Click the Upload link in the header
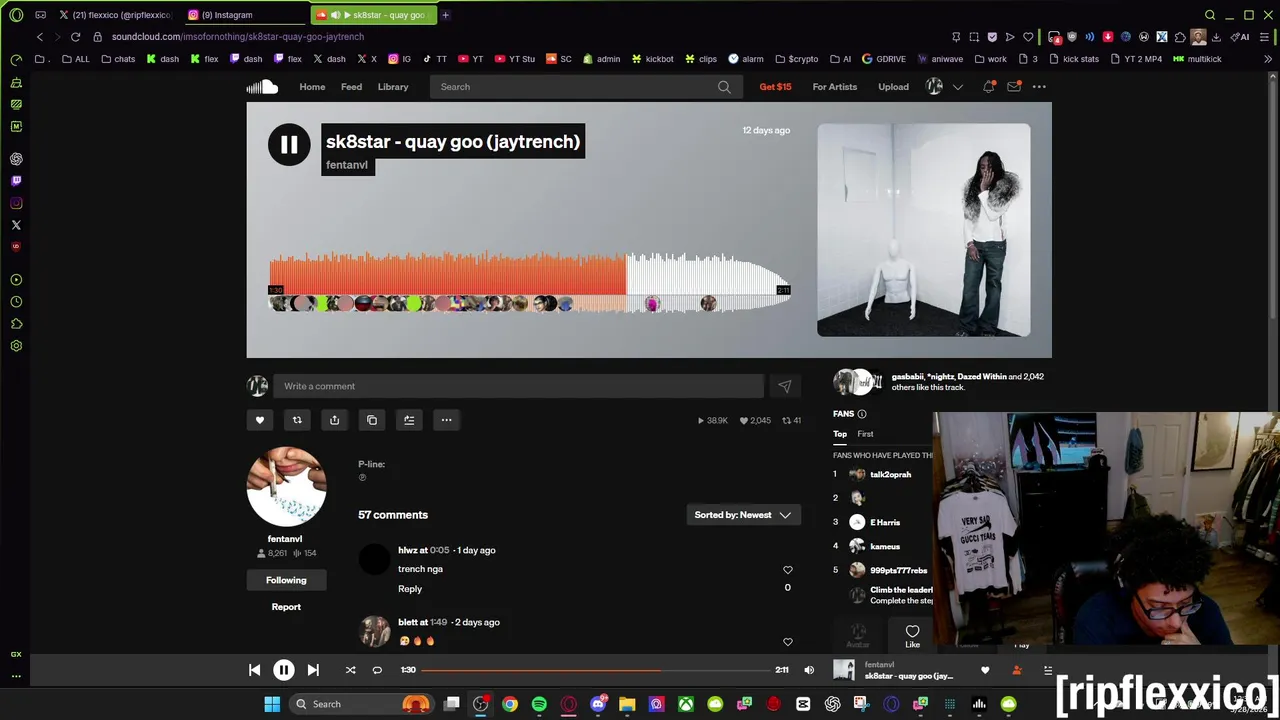 [893, 87]
